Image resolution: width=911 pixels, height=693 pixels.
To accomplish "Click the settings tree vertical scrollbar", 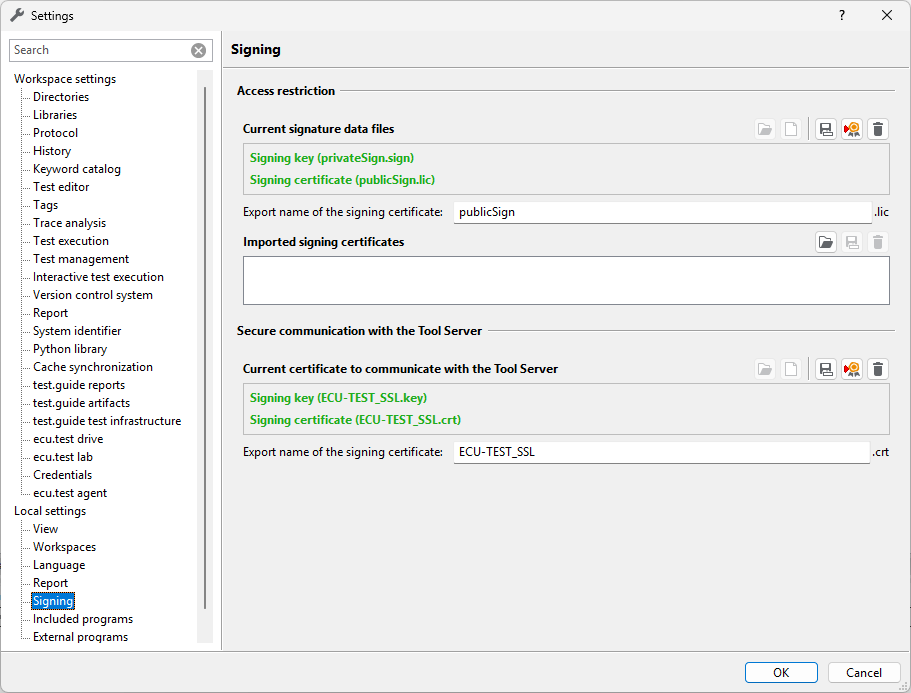I will point(205,347).
